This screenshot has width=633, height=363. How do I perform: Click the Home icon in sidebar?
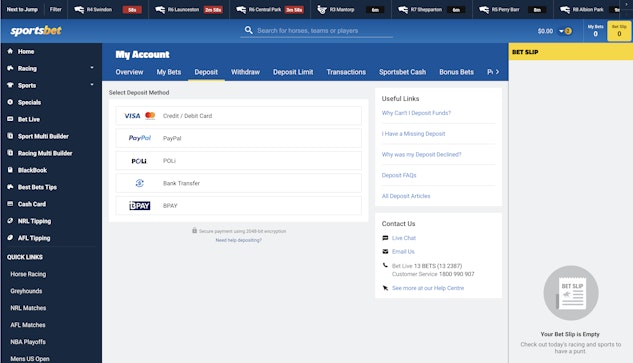click(10, 51)
